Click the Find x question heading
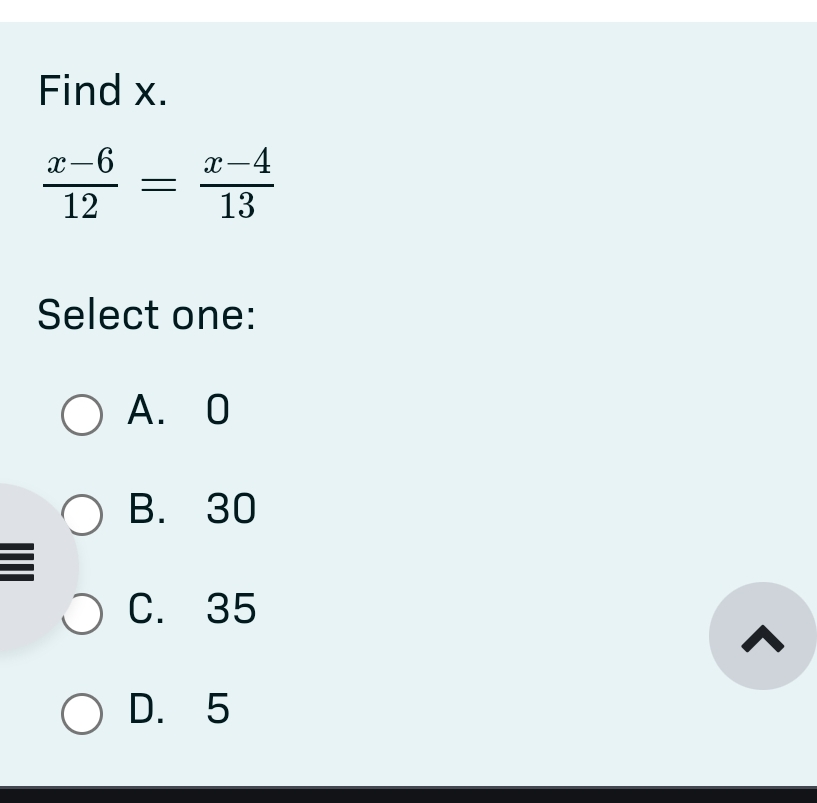The image size is (817, 803). tap(102, 90)
